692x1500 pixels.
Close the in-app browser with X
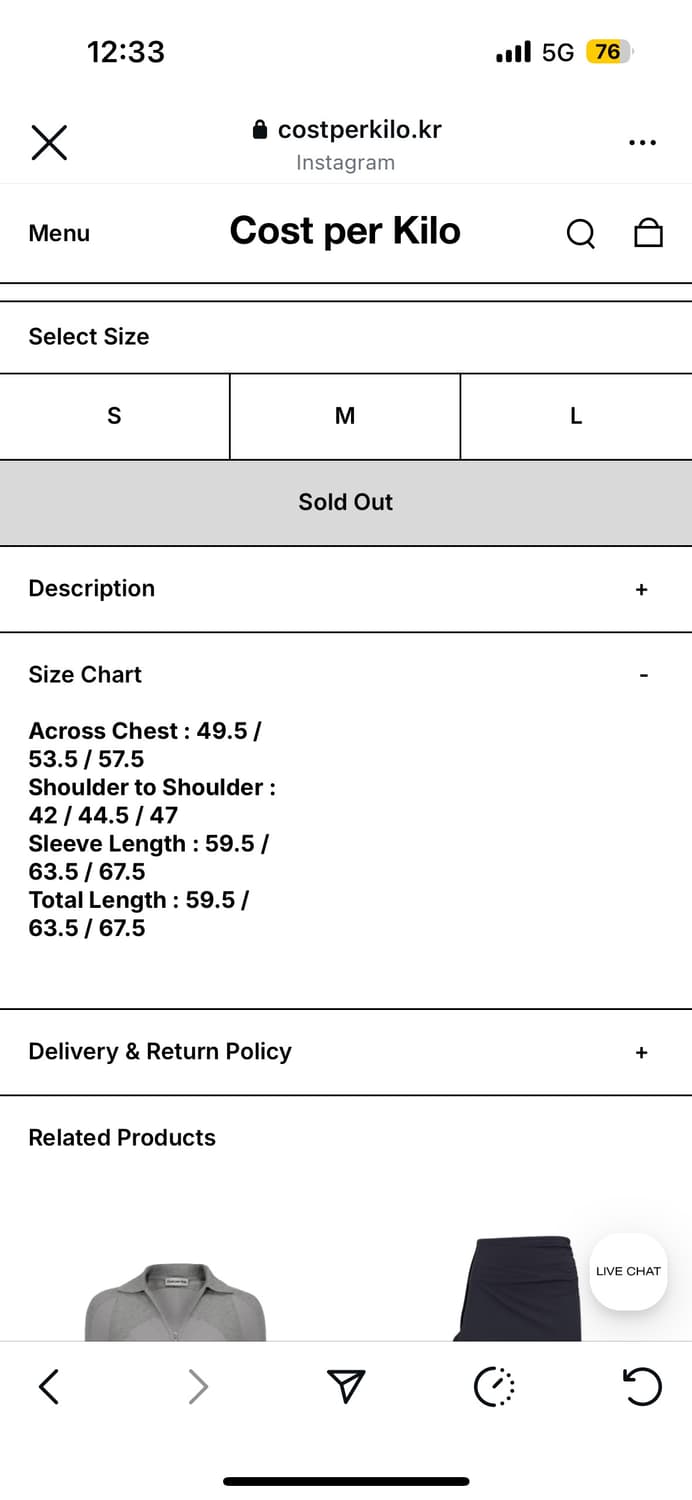pos(49,143)
